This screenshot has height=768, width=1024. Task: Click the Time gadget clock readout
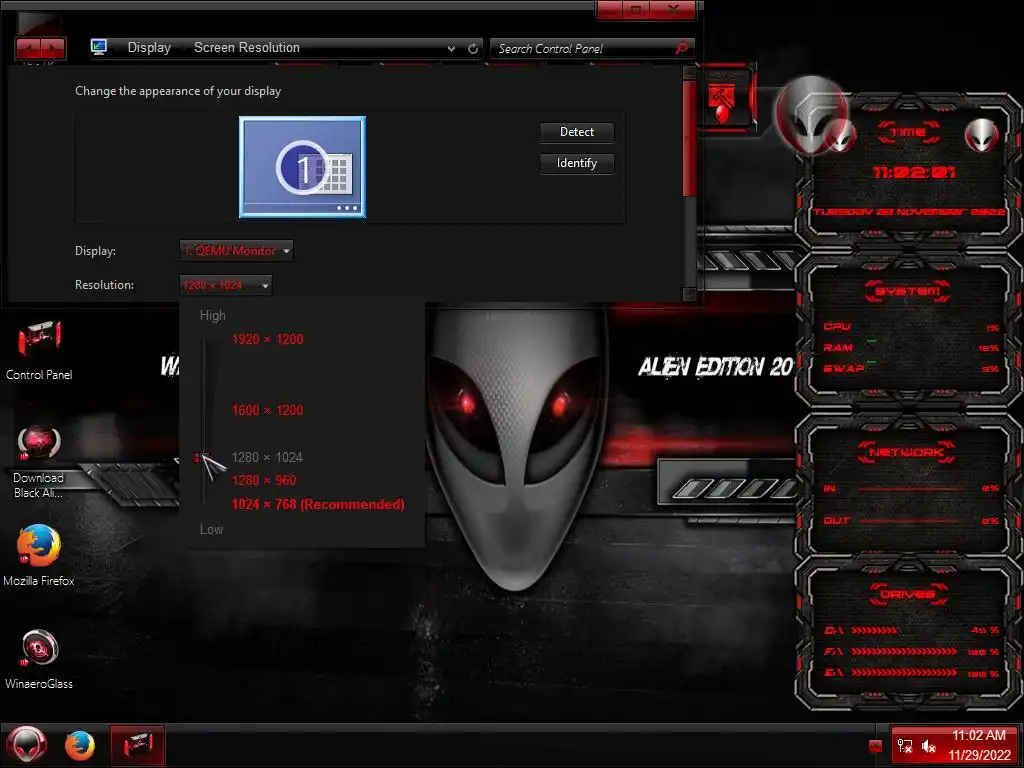point(914,172)
